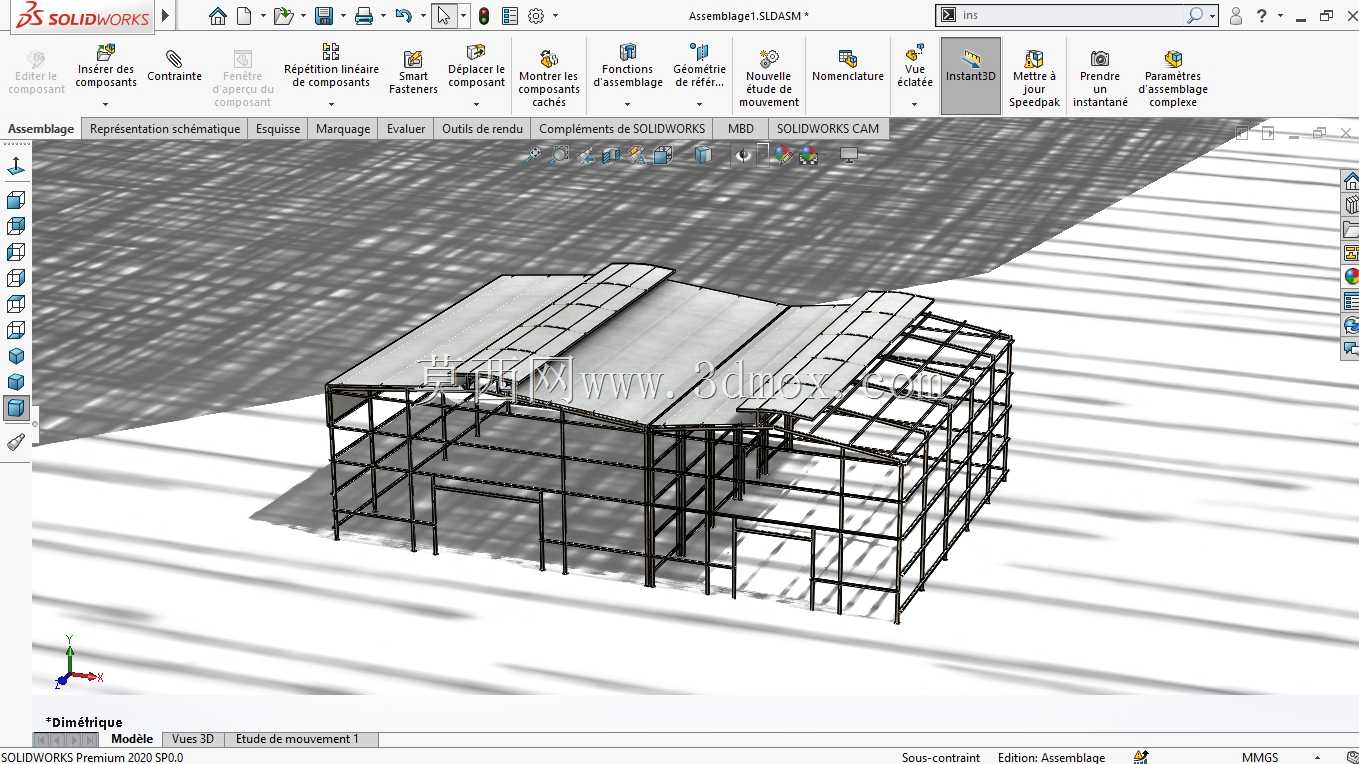Click Montrer les composants cachés

(548, 78)
